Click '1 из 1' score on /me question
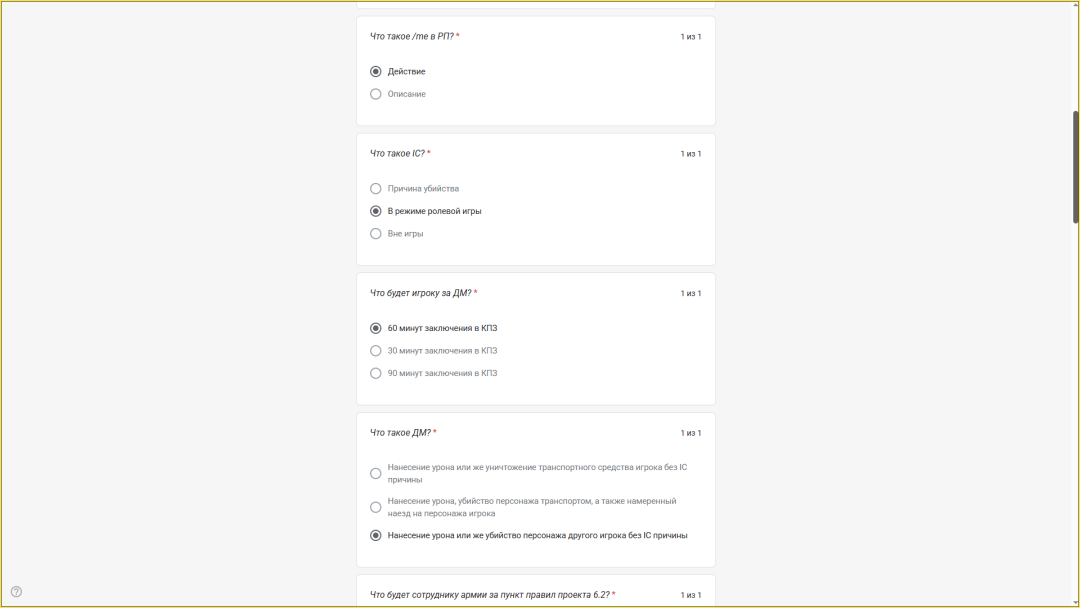The height and width of the screenshot is (608, 1080). [691, 37]
